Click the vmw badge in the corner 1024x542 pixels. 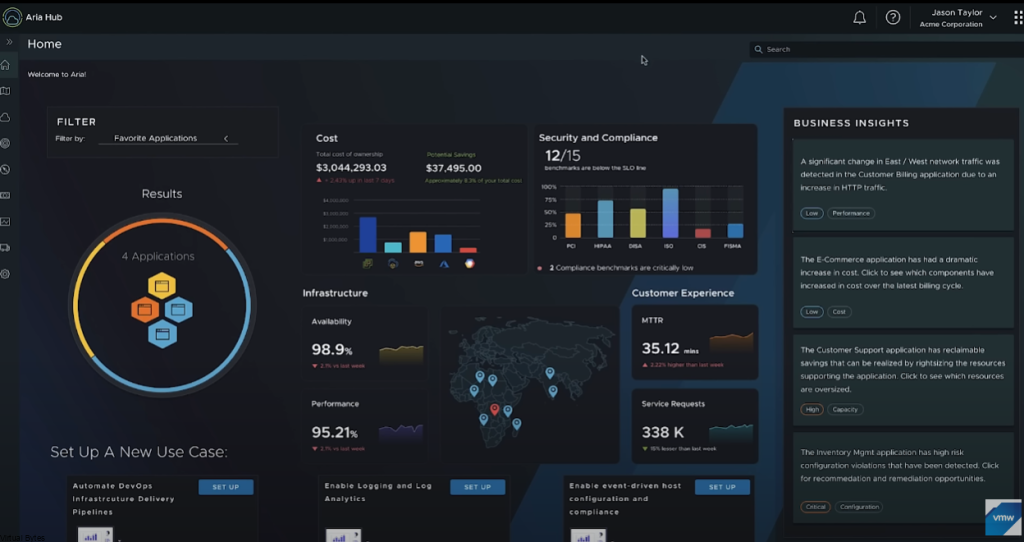[1003, 517]
